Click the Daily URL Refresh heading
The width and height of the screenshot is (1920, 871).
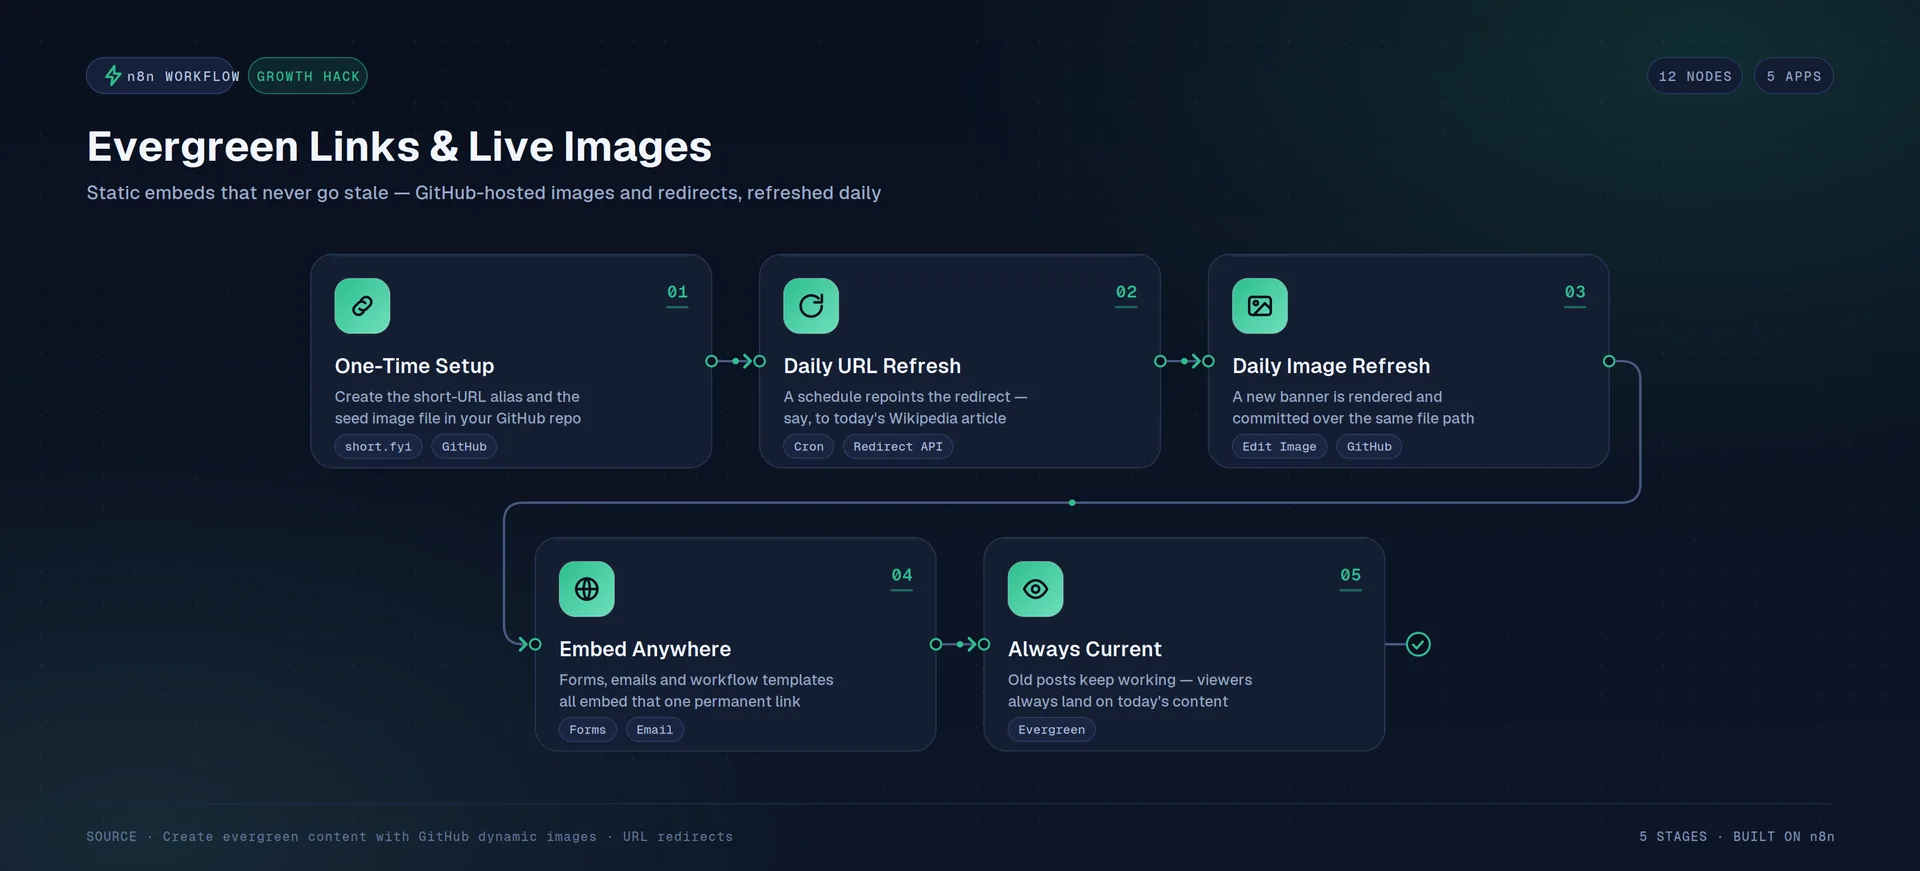872,366
